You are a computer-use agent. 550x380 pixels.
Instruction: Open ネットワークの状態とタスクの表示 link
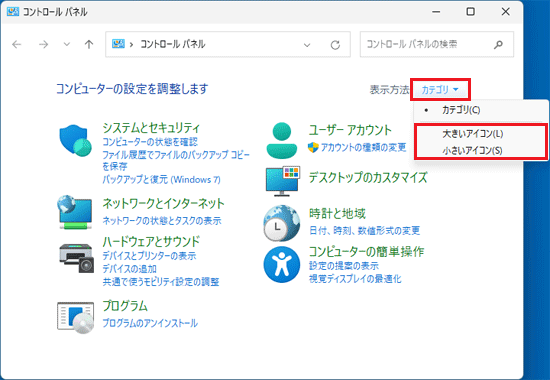pyautogui.click(x=162, y=221)
